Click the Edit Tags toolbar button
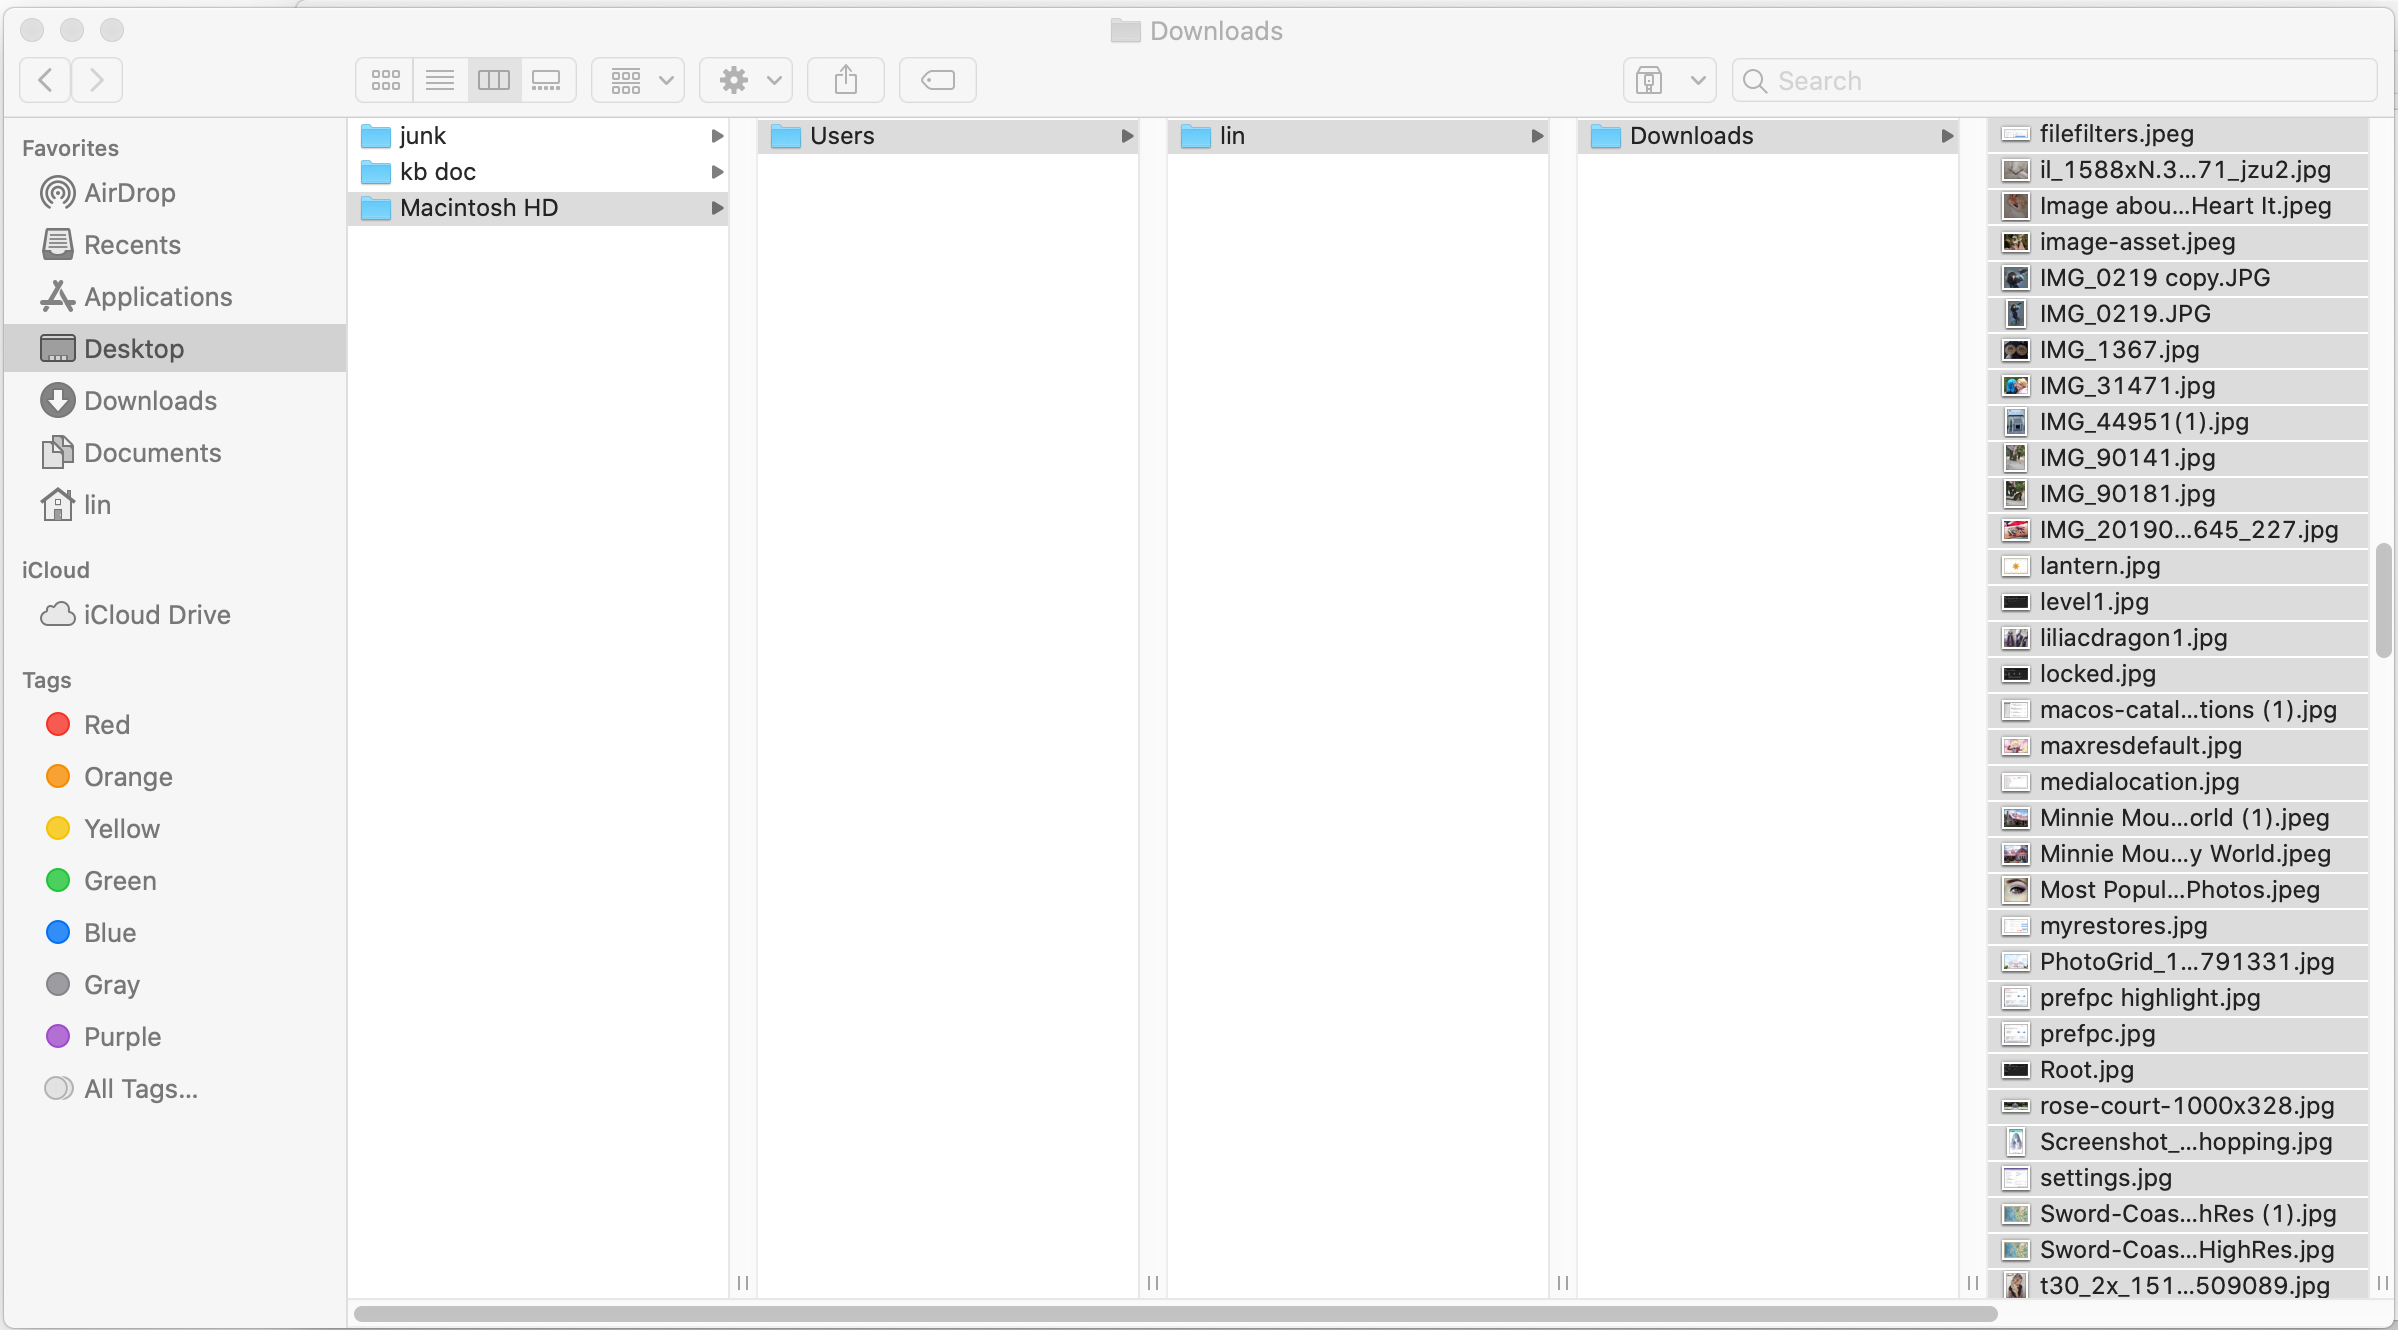Screen dimensions: 2398x1330 pyautogui.click(x=938, y=80)
